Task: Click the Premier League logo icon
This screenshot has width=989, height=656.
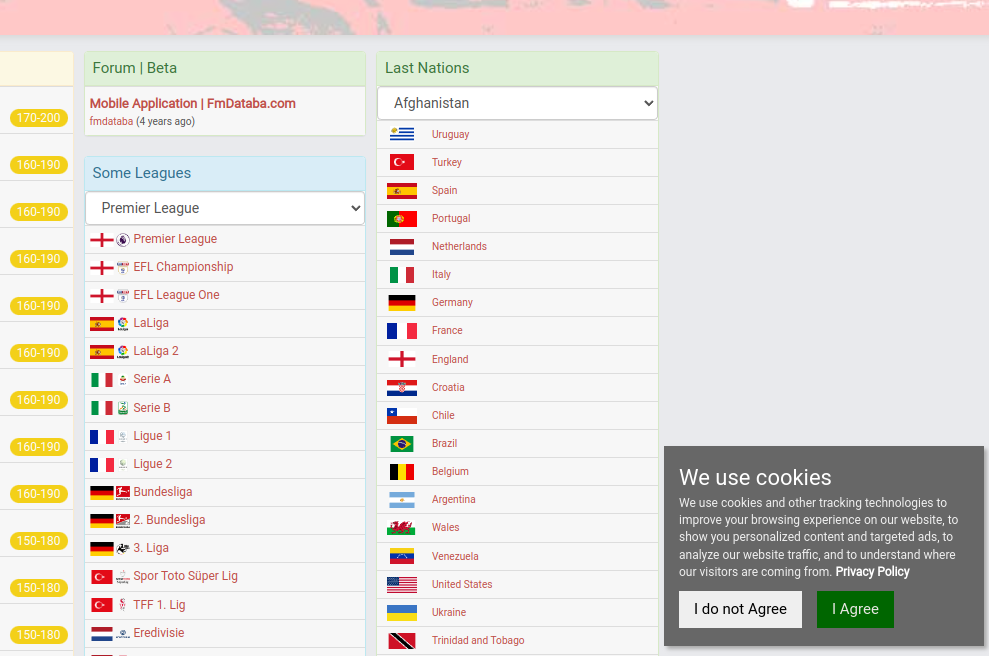Action: click(123, 240)
